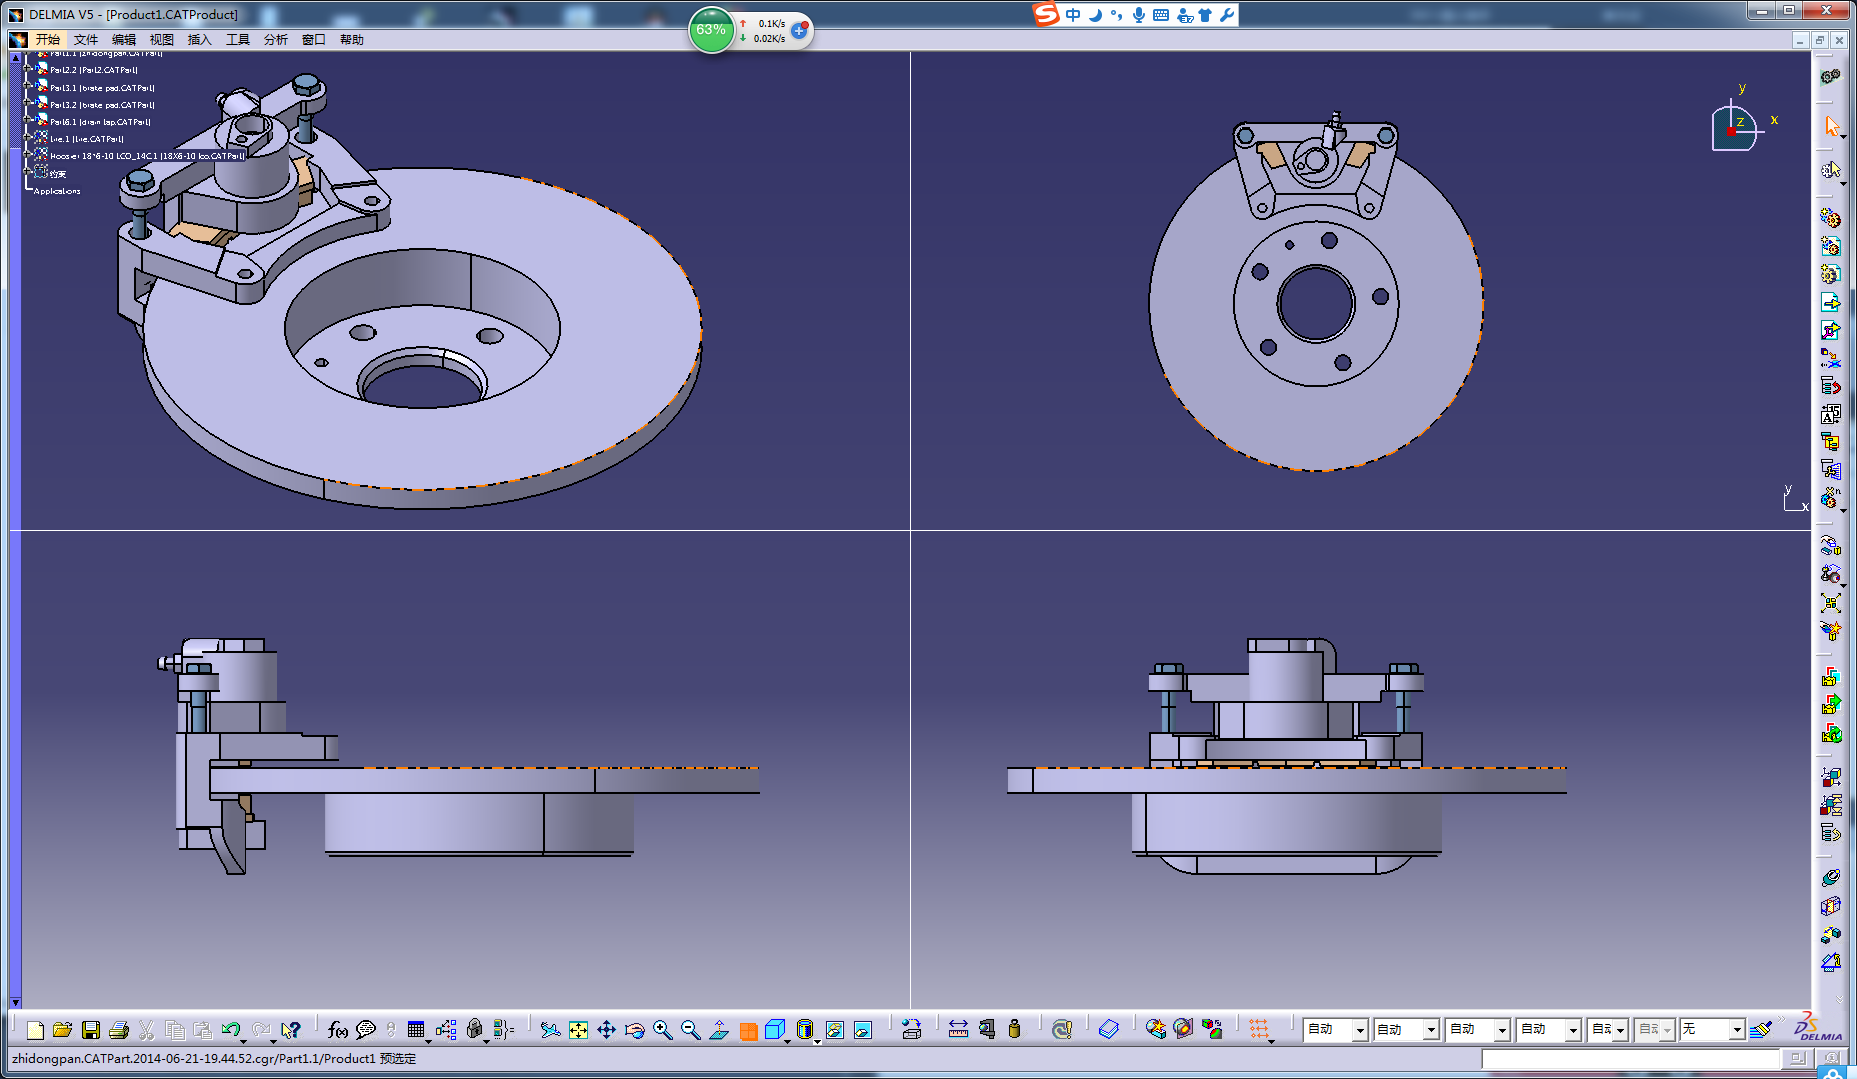1857x1079 pixels.
Task: Expand the Part2.2 tree node
Action: [29, 70]
